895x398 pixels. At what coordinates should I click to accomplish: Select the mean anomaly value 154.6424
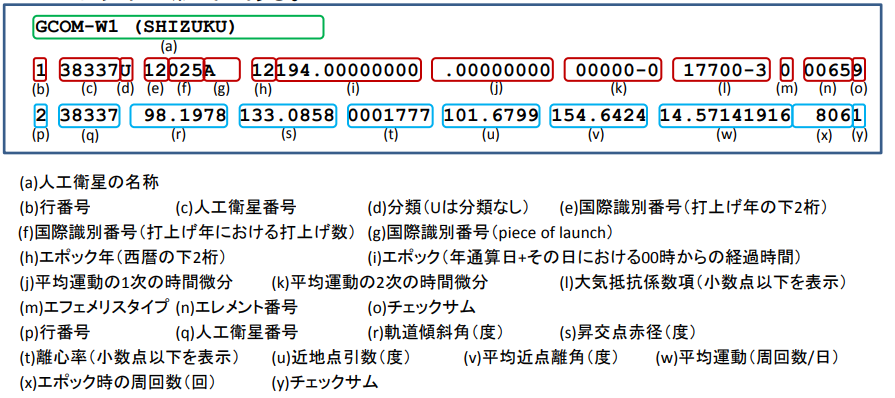pos(599,115)
